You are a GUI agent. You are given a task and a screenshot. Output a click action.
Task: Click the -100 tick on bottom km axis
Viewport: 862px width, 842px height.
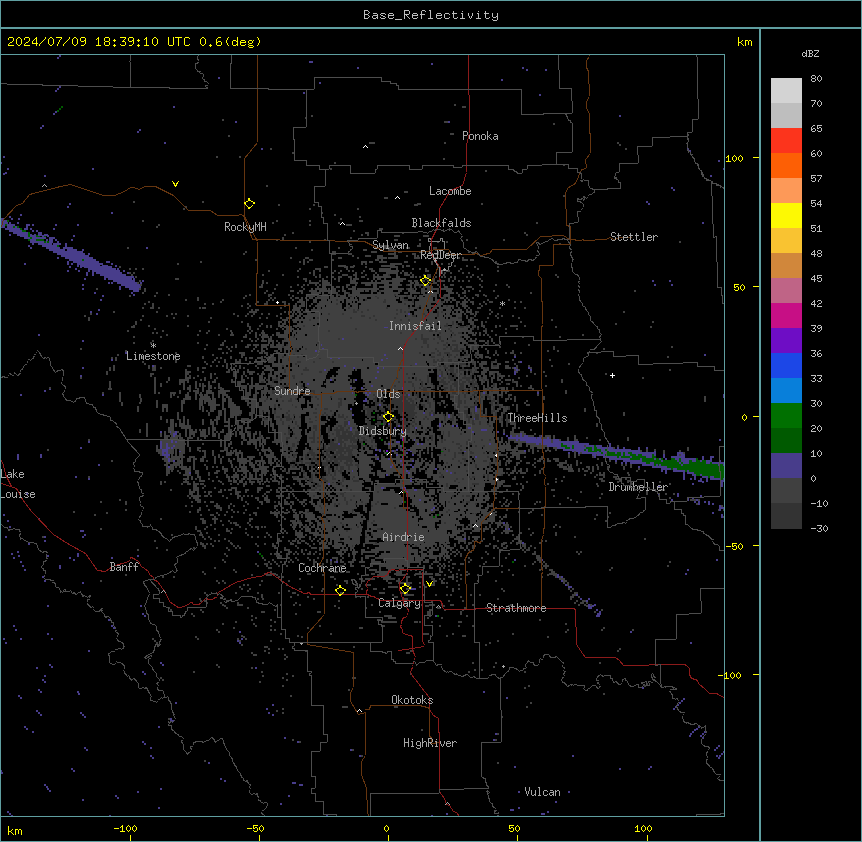[x=125, y=828]
